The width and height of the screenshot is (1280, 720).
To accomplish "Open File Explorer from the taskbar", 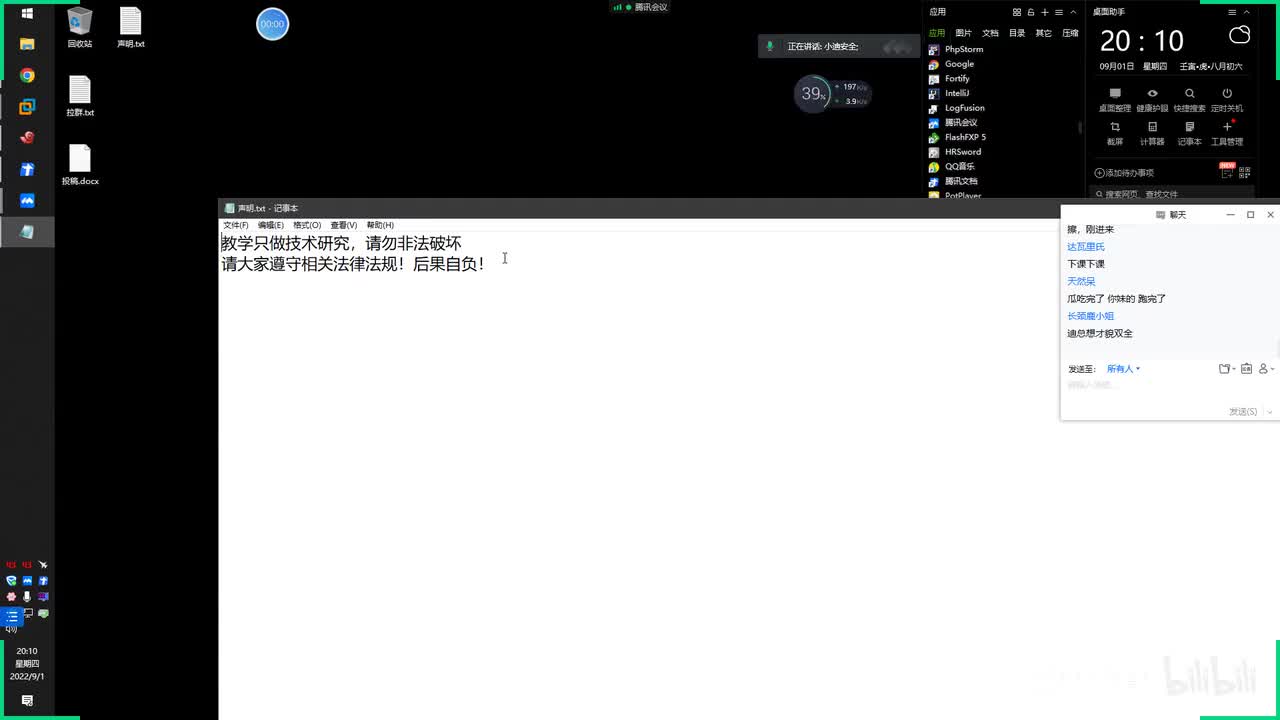I will (x=27, y=44).
